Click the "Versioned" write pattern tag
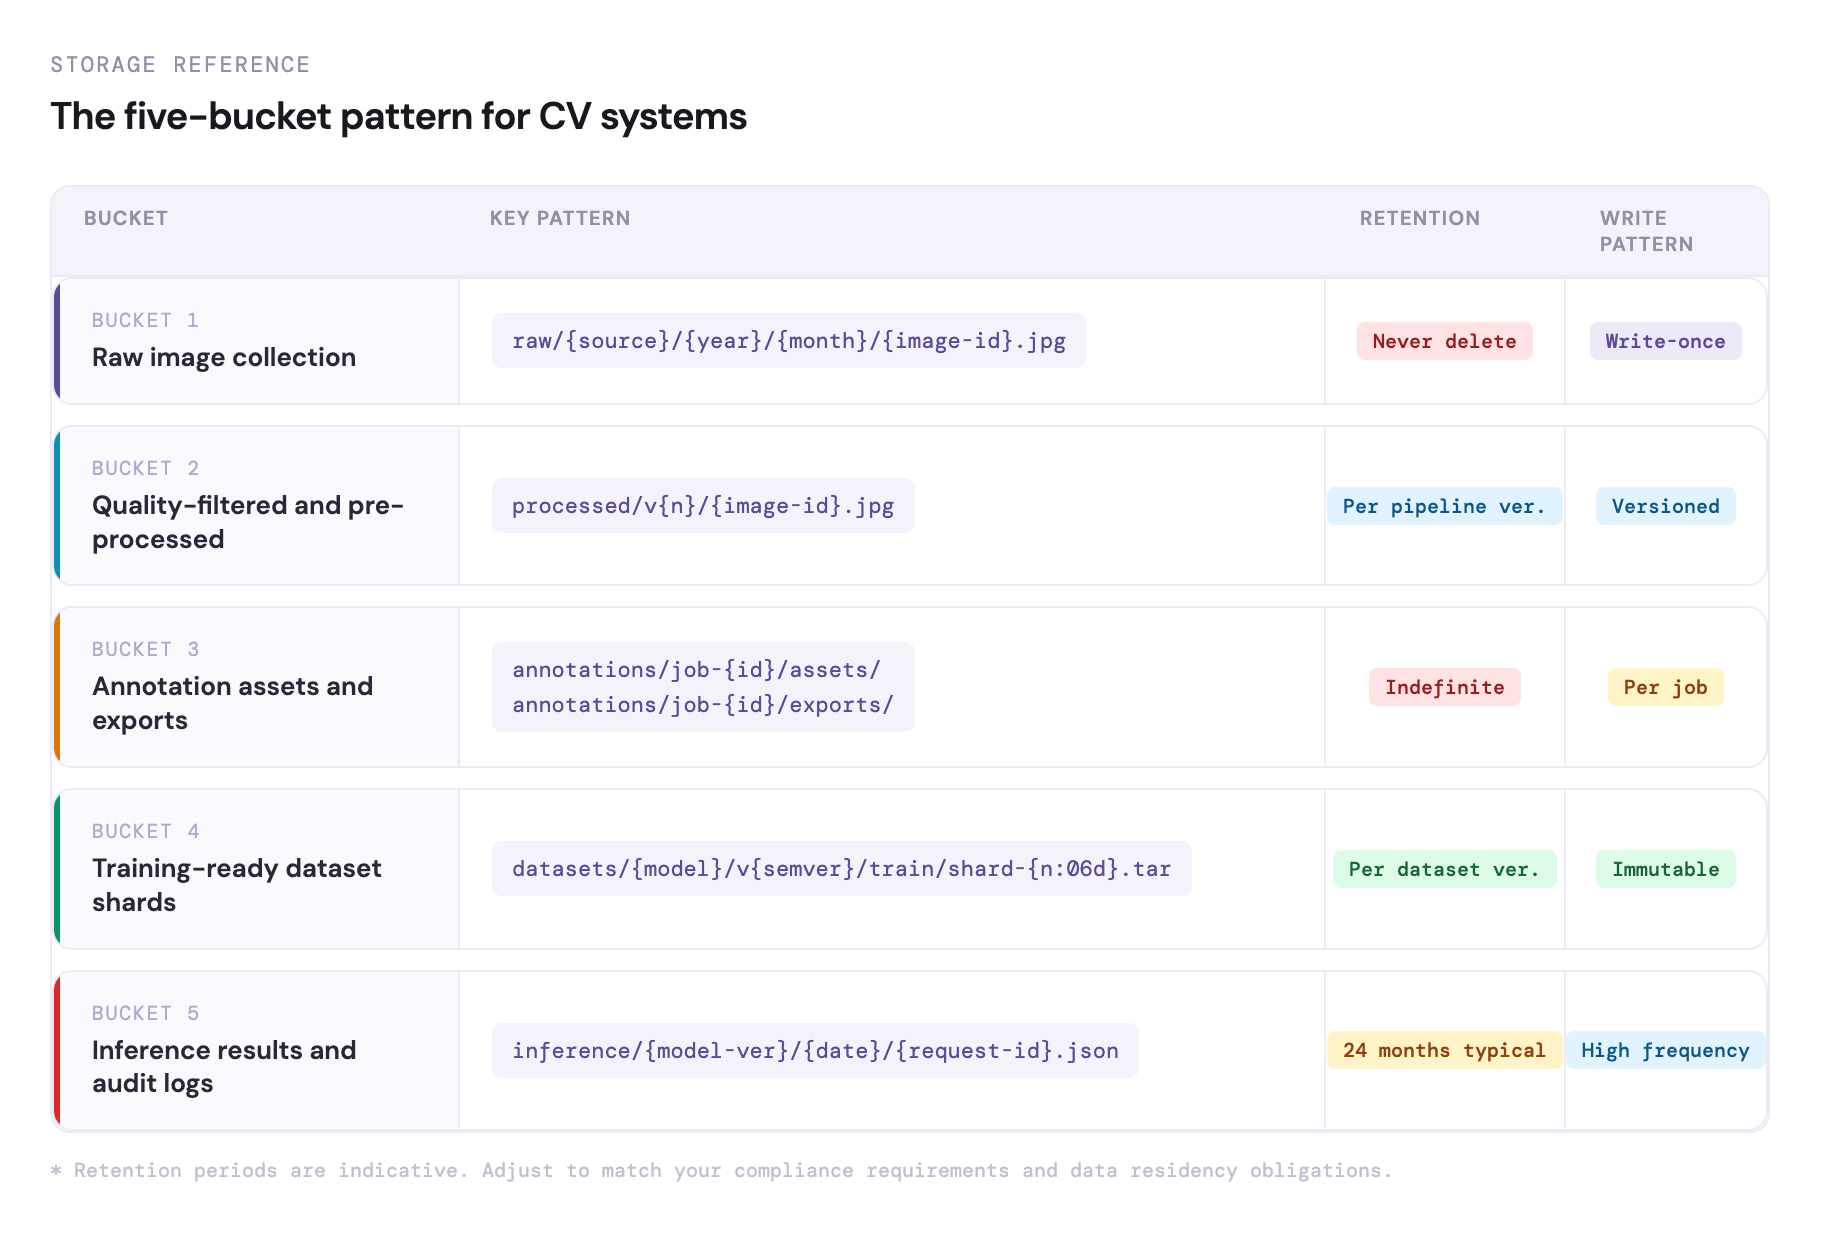Image resolution: width=1822 pixels, height=1236 pixels. click(1665, 507)
